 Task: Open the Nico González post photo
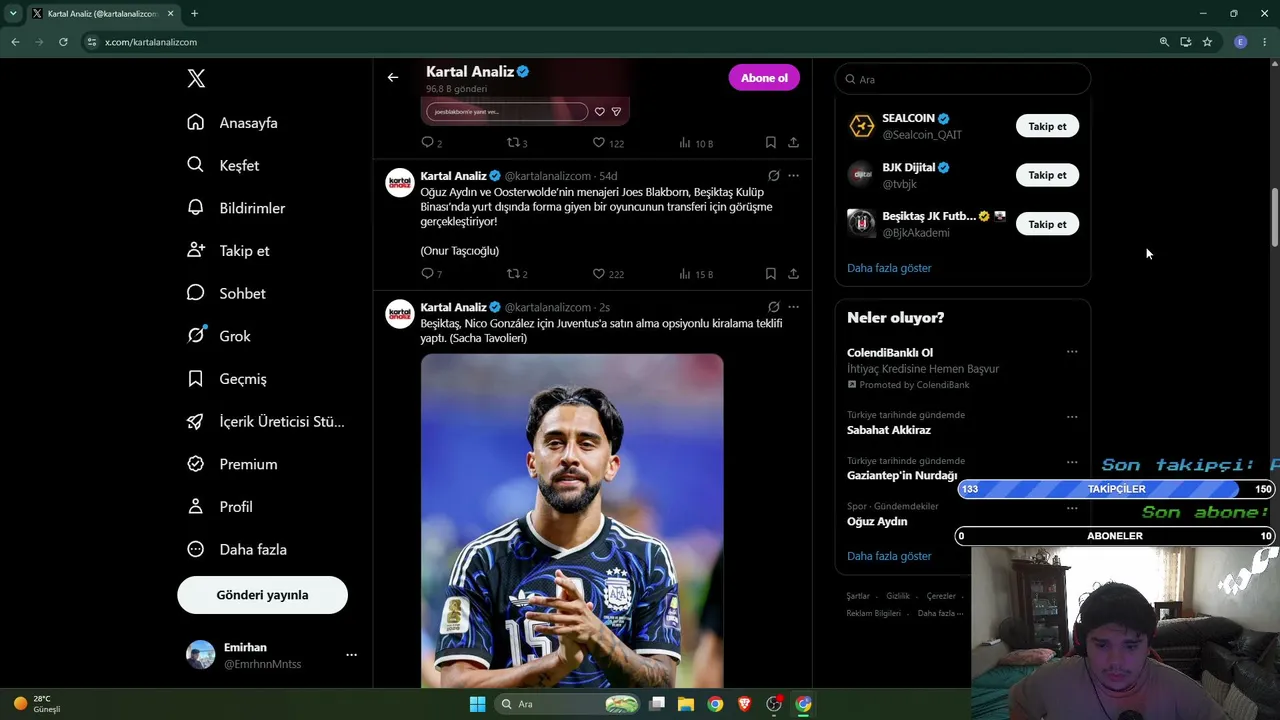572,520
